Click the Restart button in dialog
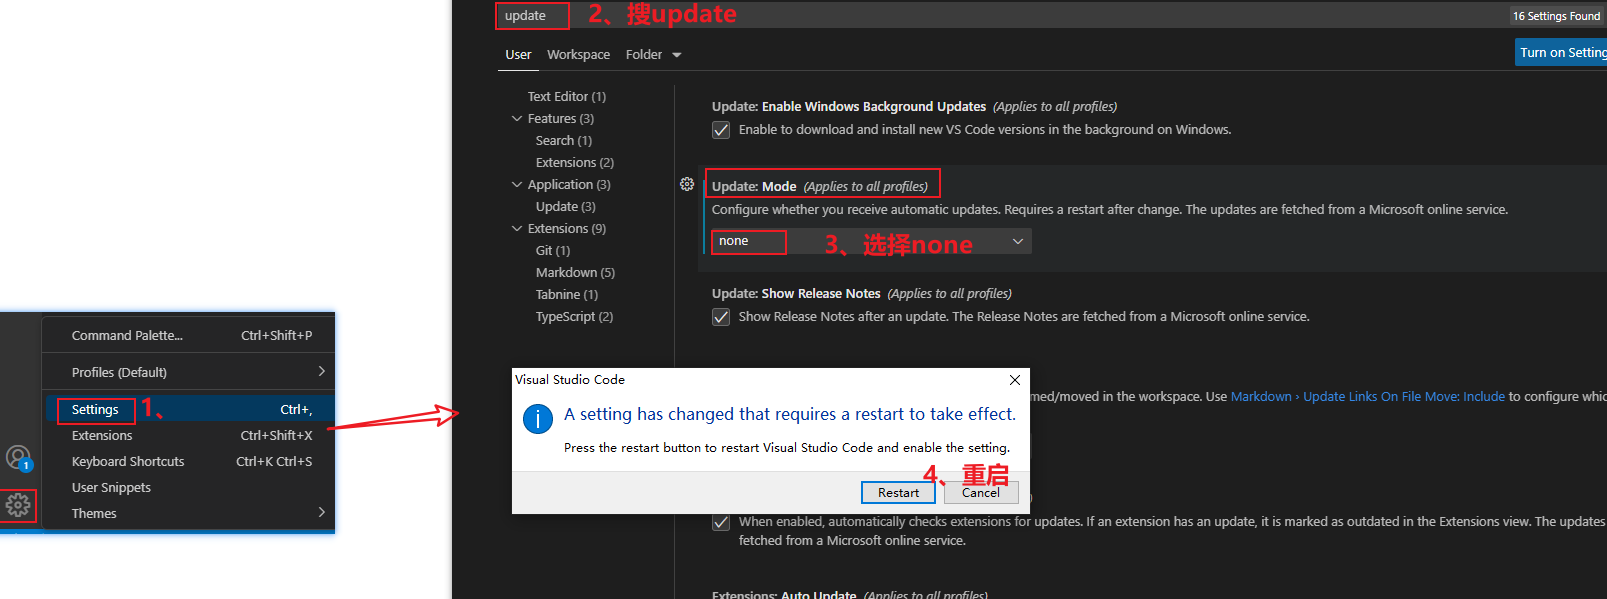Screen dimensions: 1607x599 pyautogui.click(x=898, y=492)
